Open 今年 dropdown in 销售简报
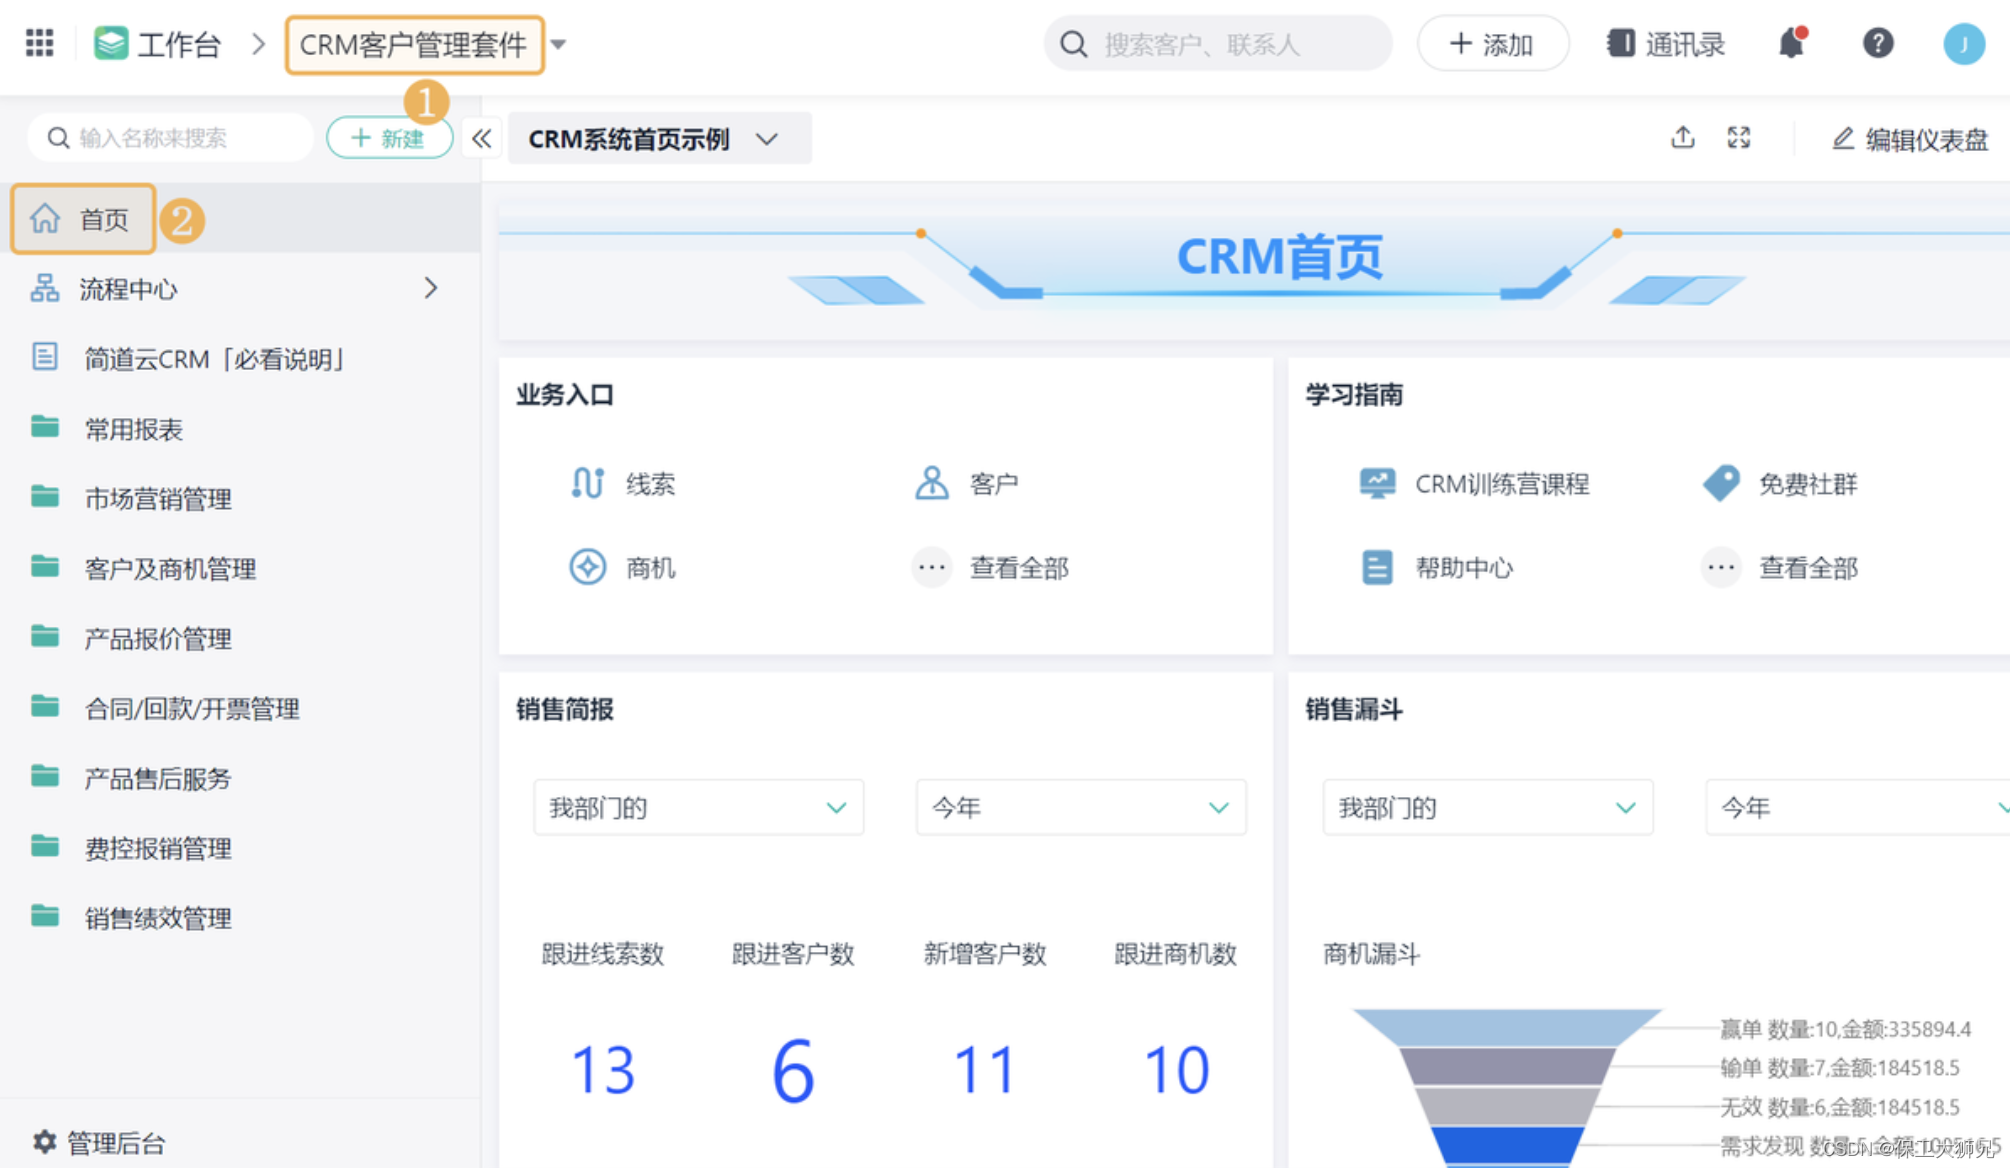 click(x=1079, y=807)
